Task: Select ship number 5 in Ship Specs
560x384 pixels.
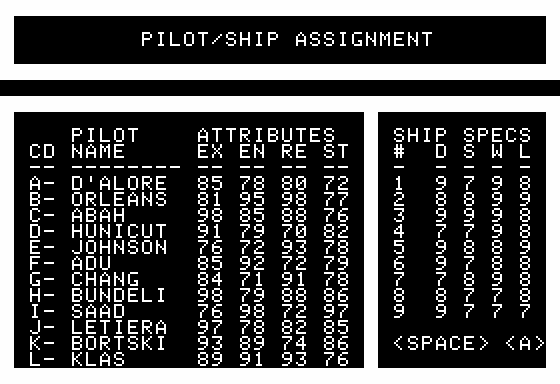Action: coord(399,247)
